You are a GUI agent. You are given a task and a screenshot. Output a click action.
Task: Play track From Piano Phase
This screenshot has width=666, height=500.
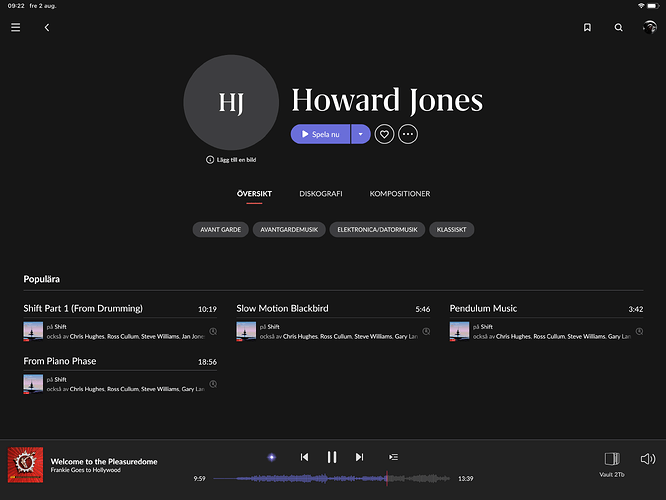click(x=60, y=361)
